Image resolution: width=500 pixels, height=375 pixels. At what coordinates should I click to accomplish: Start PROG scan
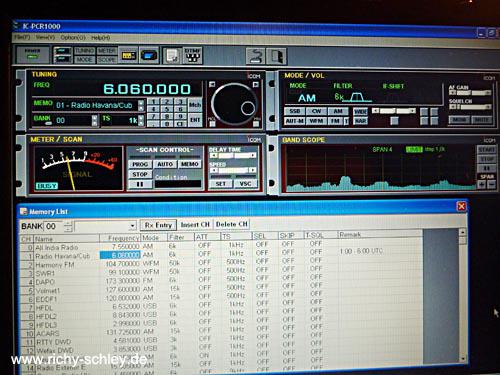140,164
